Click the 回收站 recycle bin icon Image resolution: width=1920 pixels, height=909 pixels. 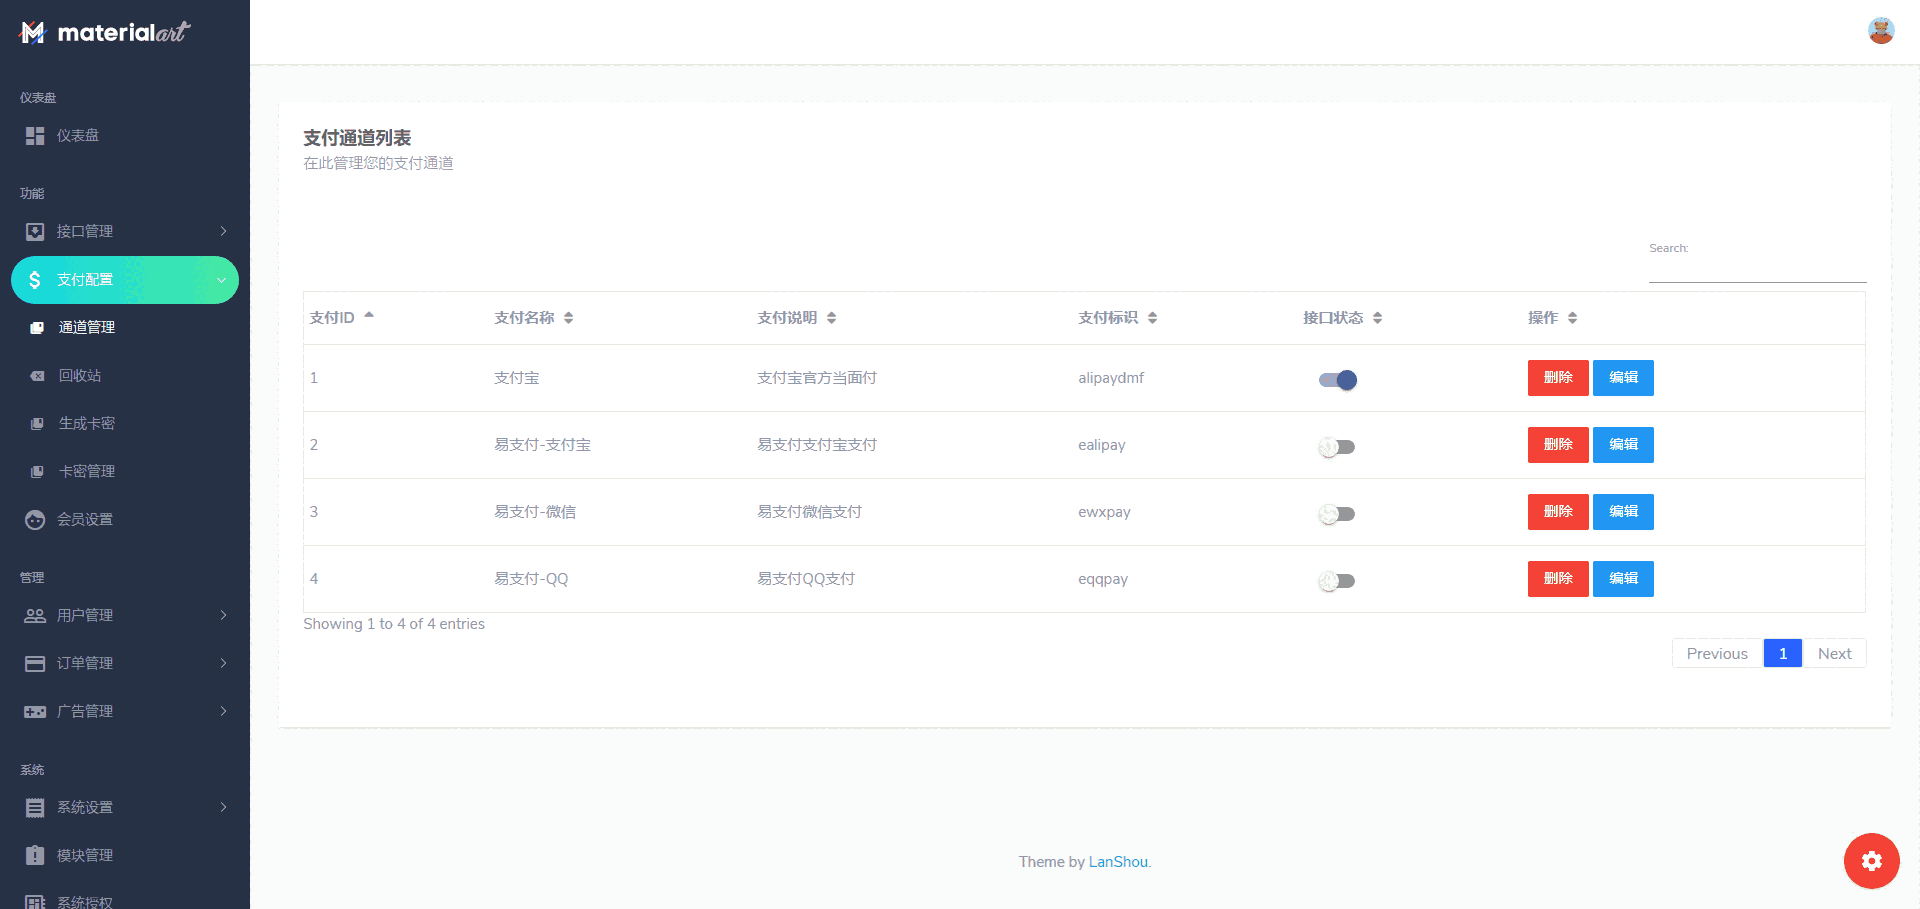[37, 376]
